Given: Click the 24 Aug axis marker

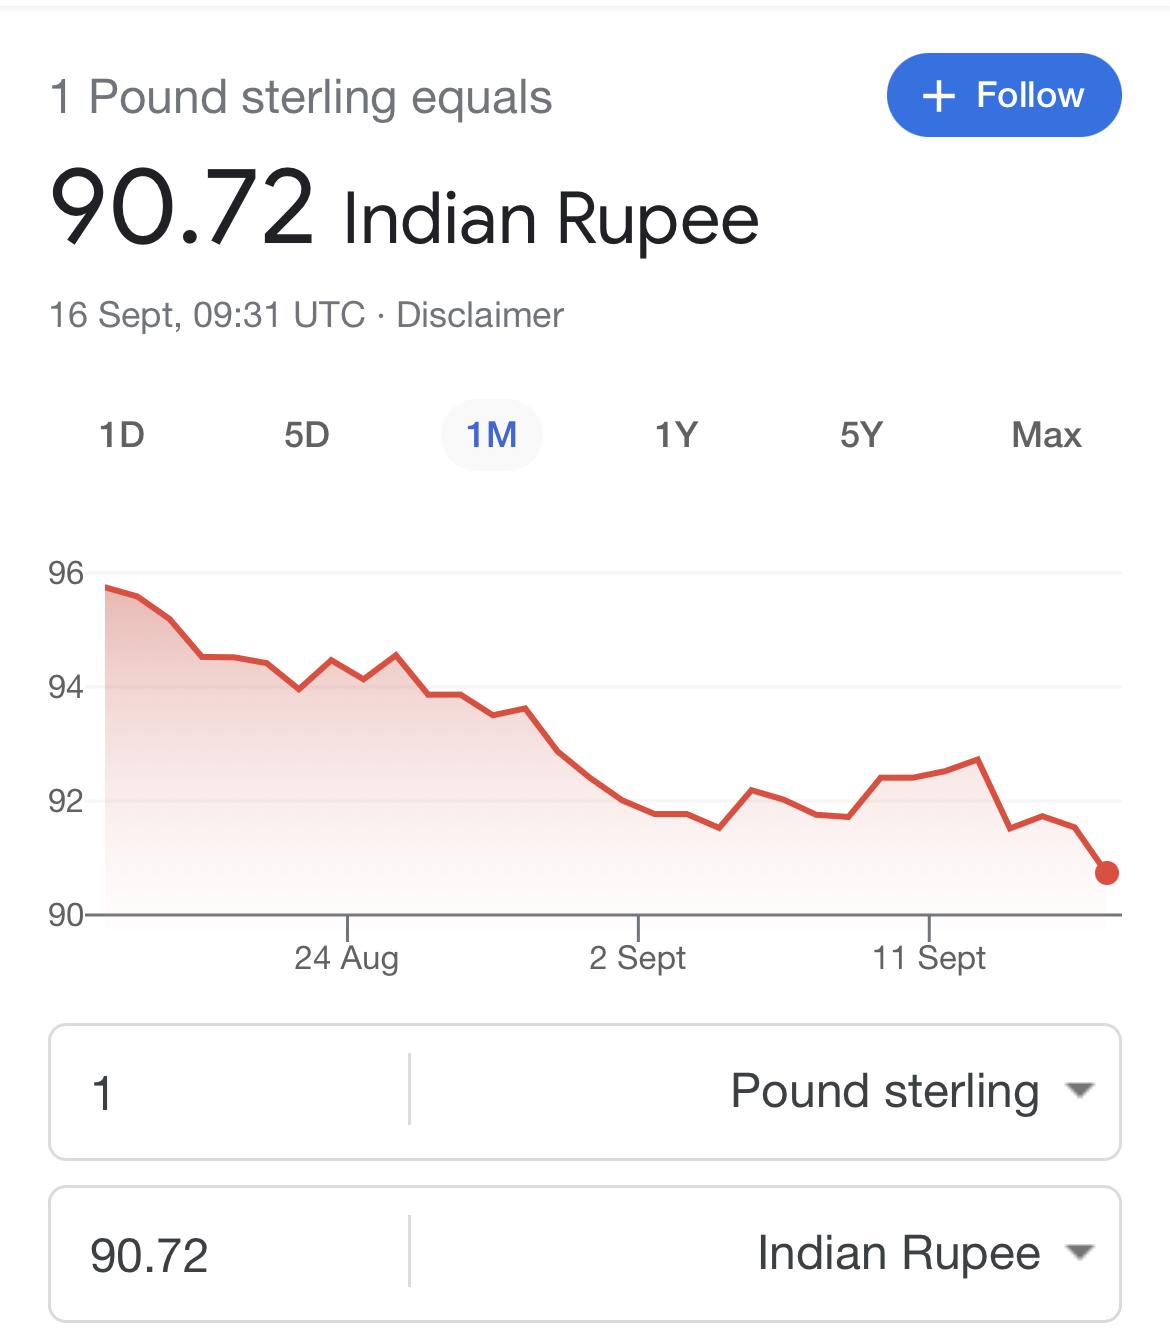Looking at the screenshot, I should point(347,957).
